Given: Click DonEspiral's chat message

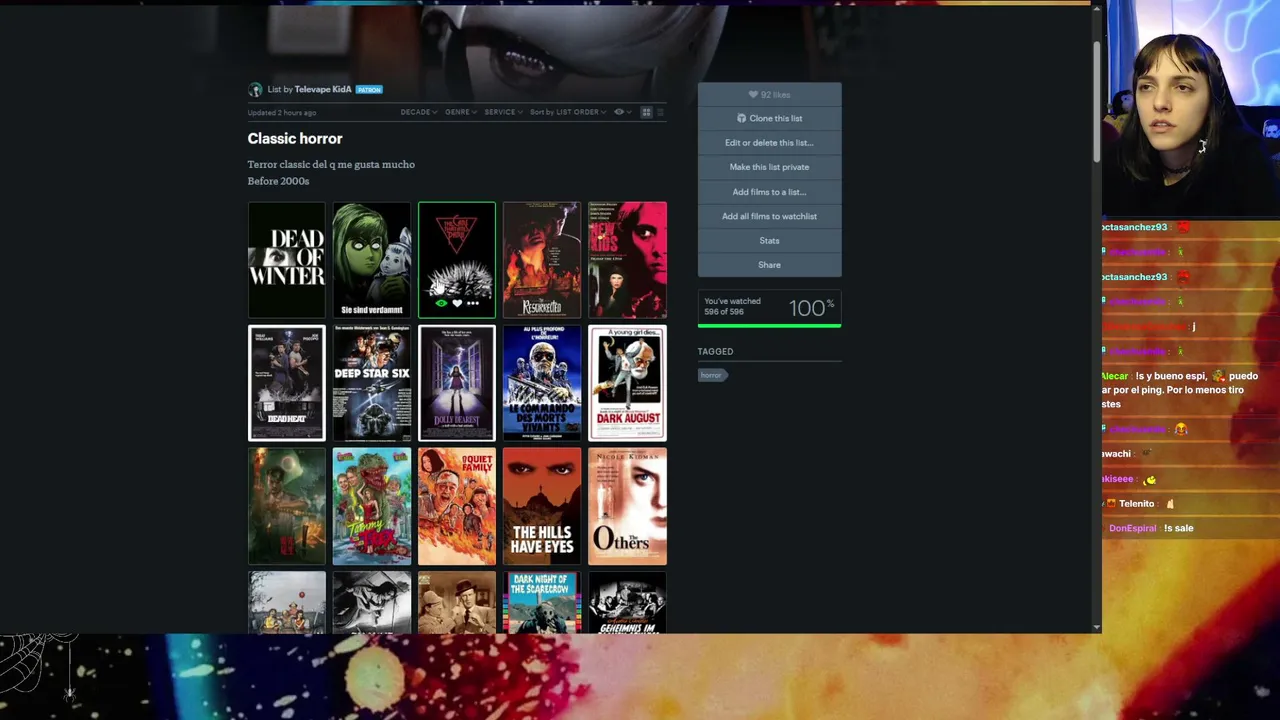Looking at the screenshot, I should point(1151,528).
